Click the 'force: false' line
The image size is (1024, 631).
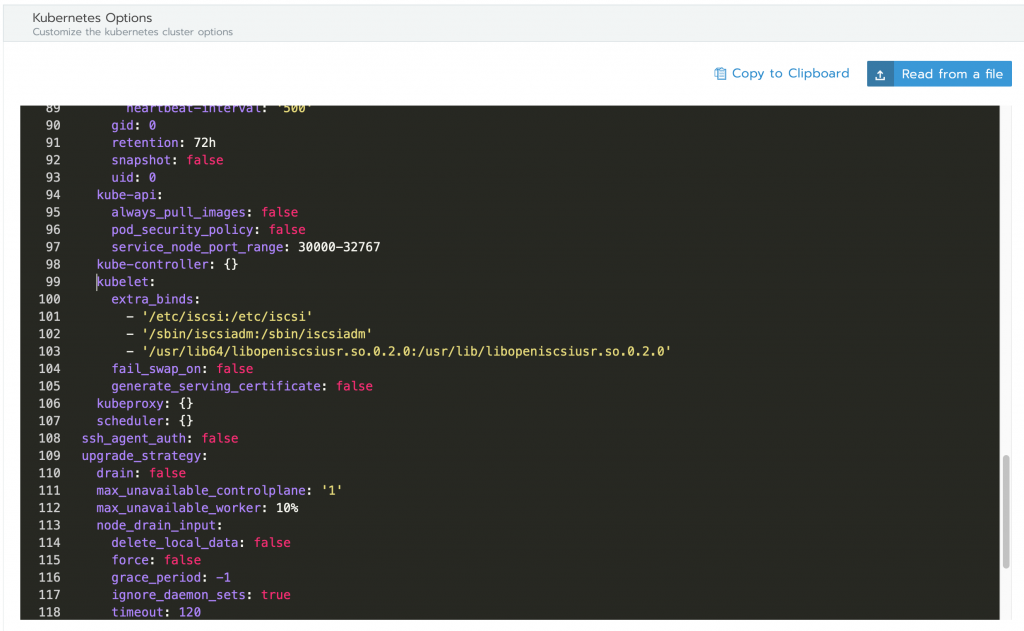156,560
